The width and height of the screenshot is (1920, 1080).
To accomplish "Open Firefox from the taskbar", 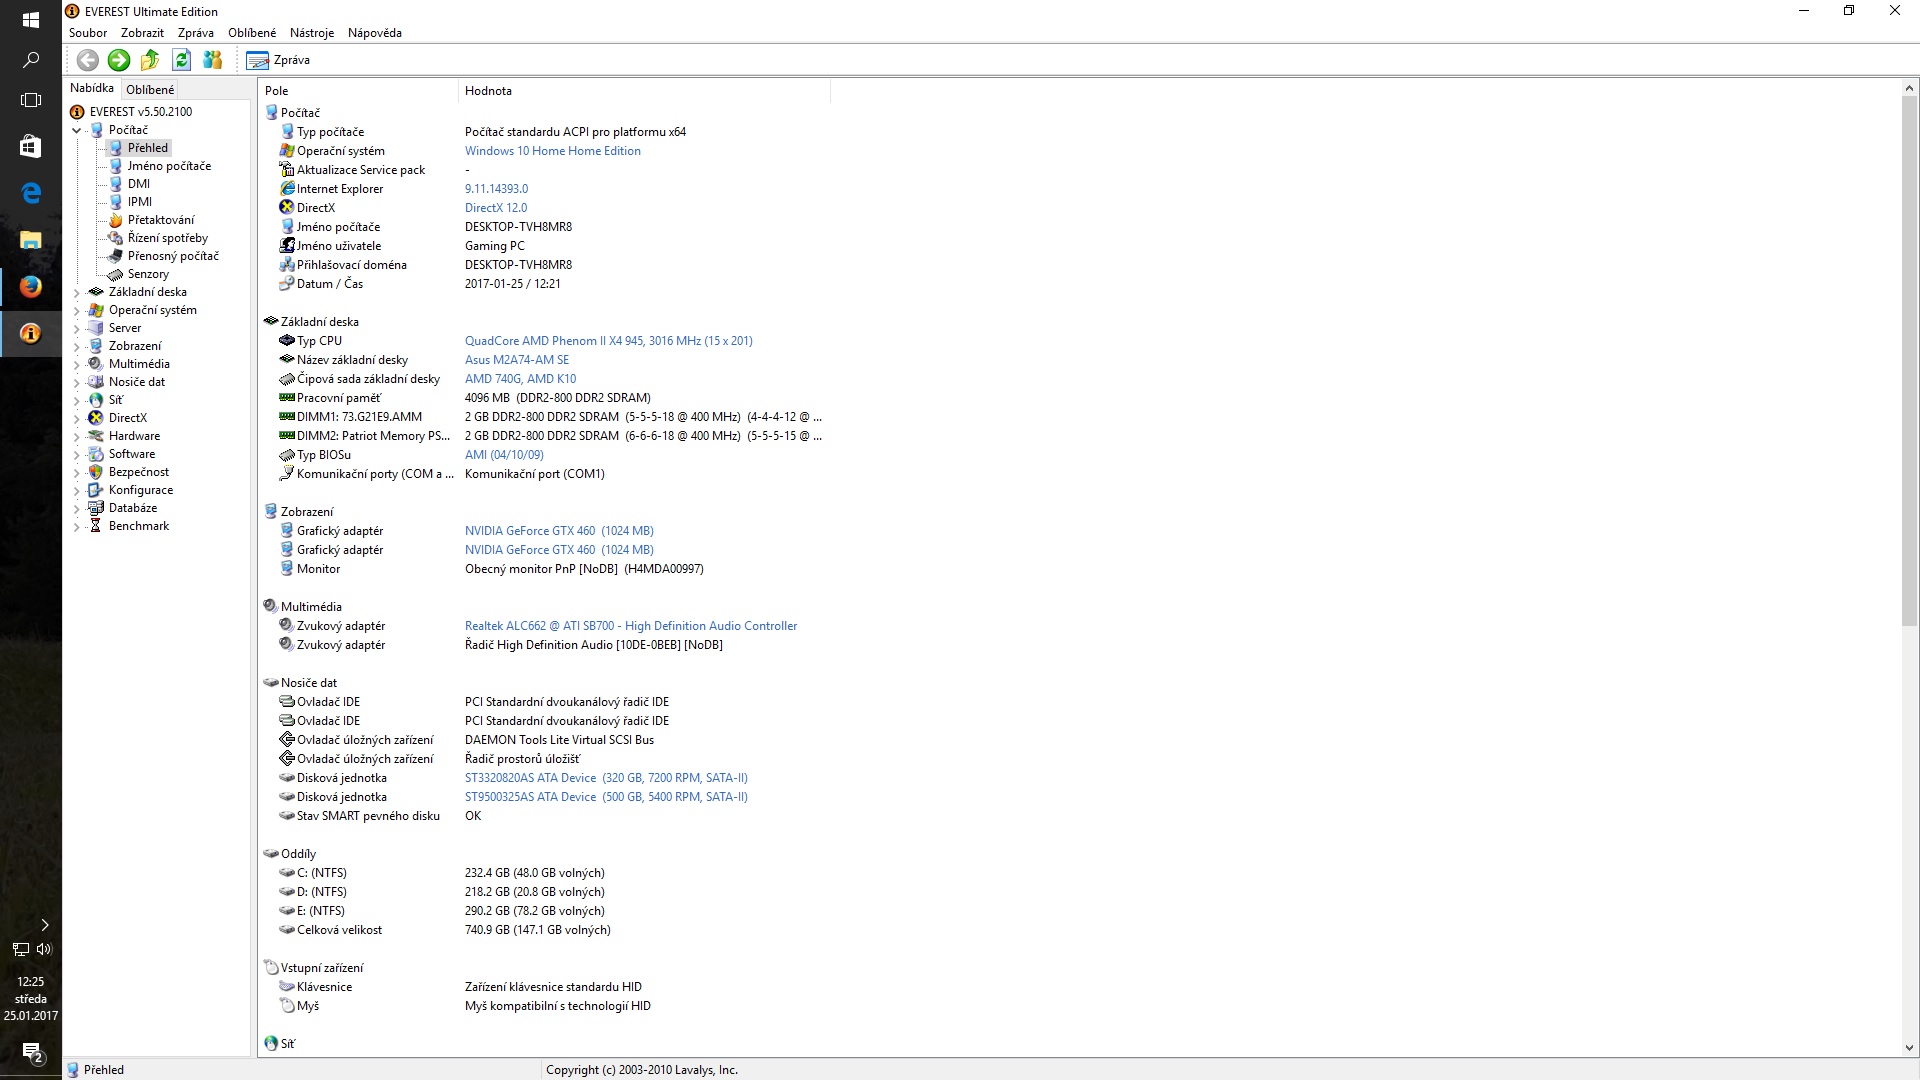I will click(30, 287).
